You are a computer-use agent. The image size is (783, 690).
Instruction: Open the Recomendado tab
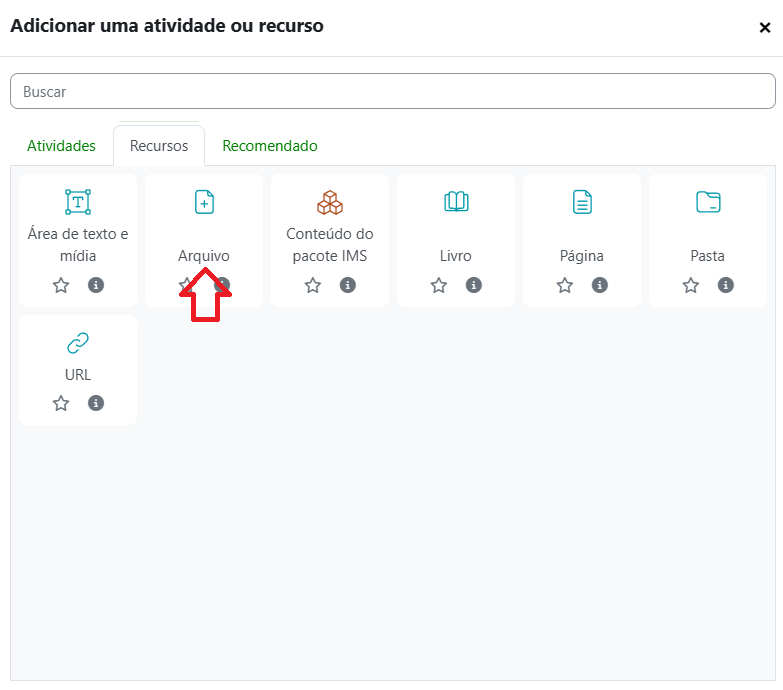click(x=270, y=146)
